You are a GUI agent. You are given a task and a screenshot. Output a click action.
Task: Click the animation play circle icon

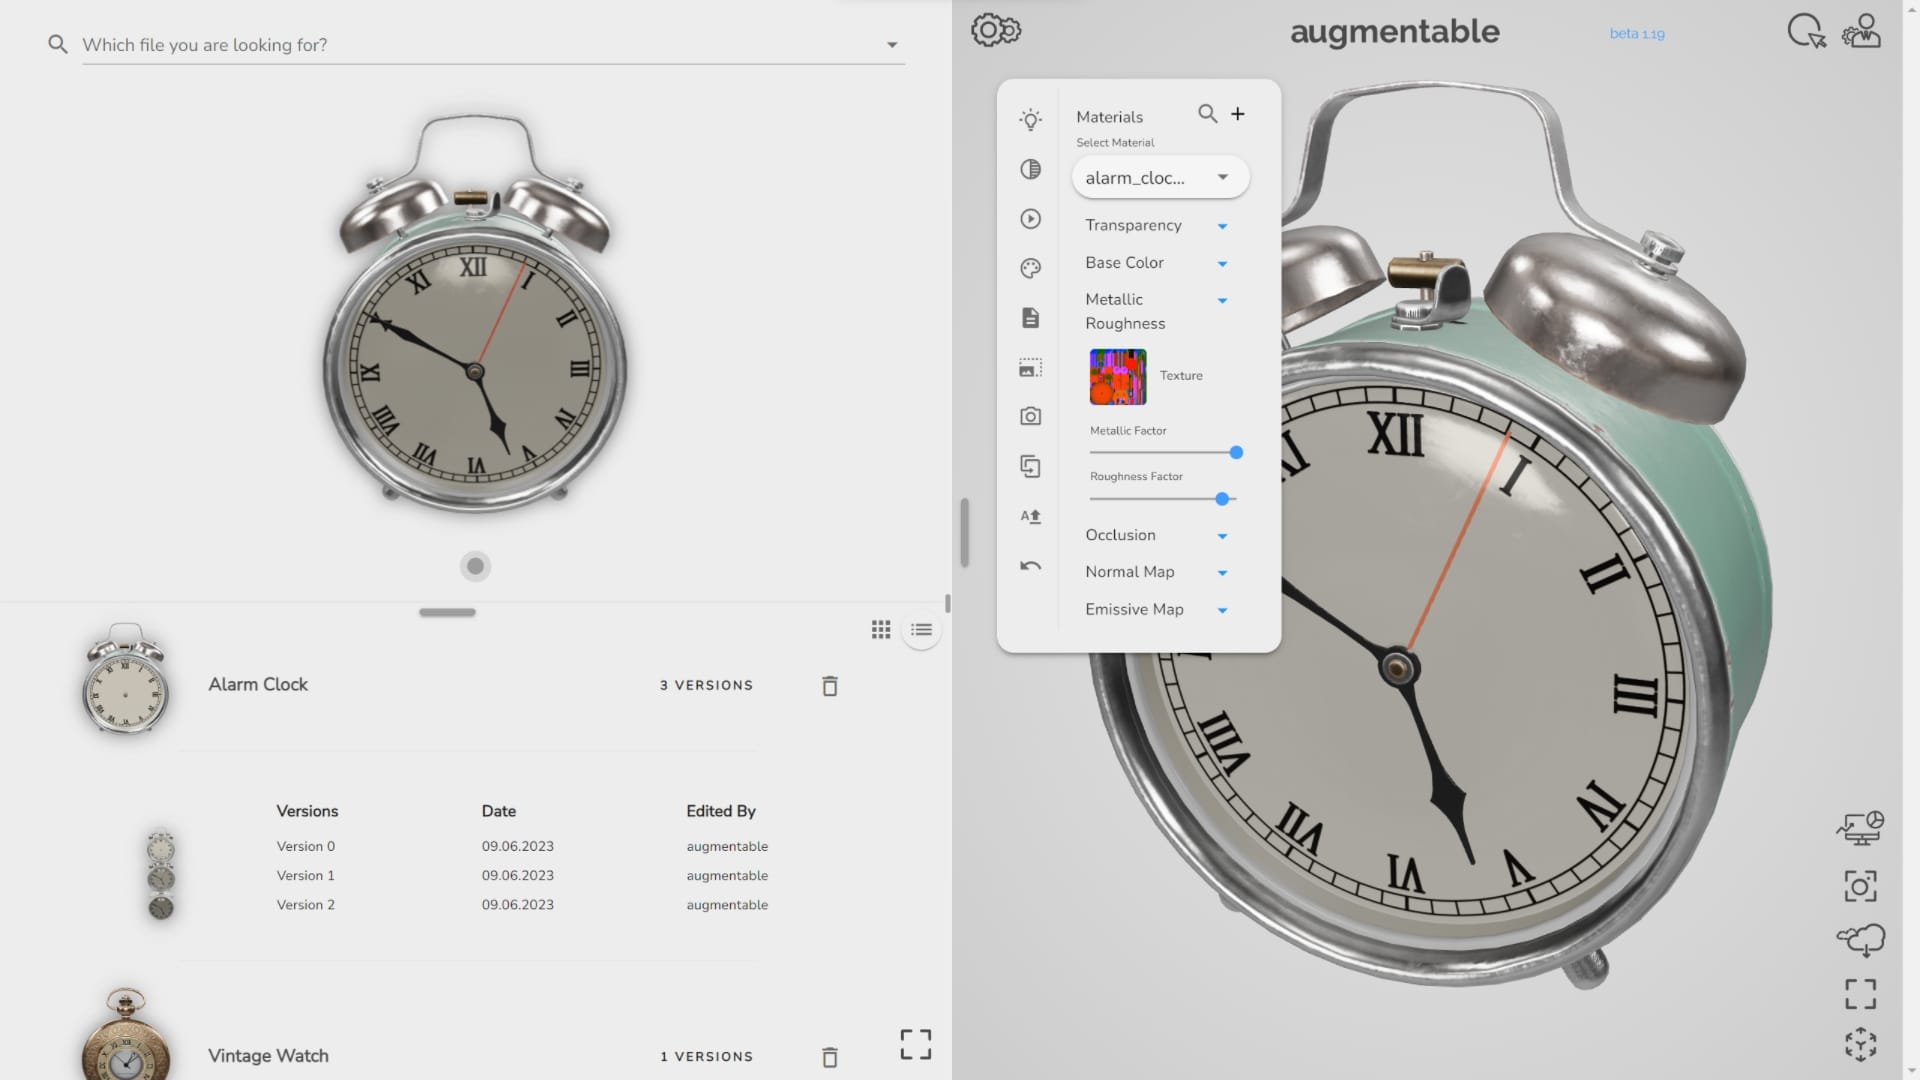(x=1030, y=219)
